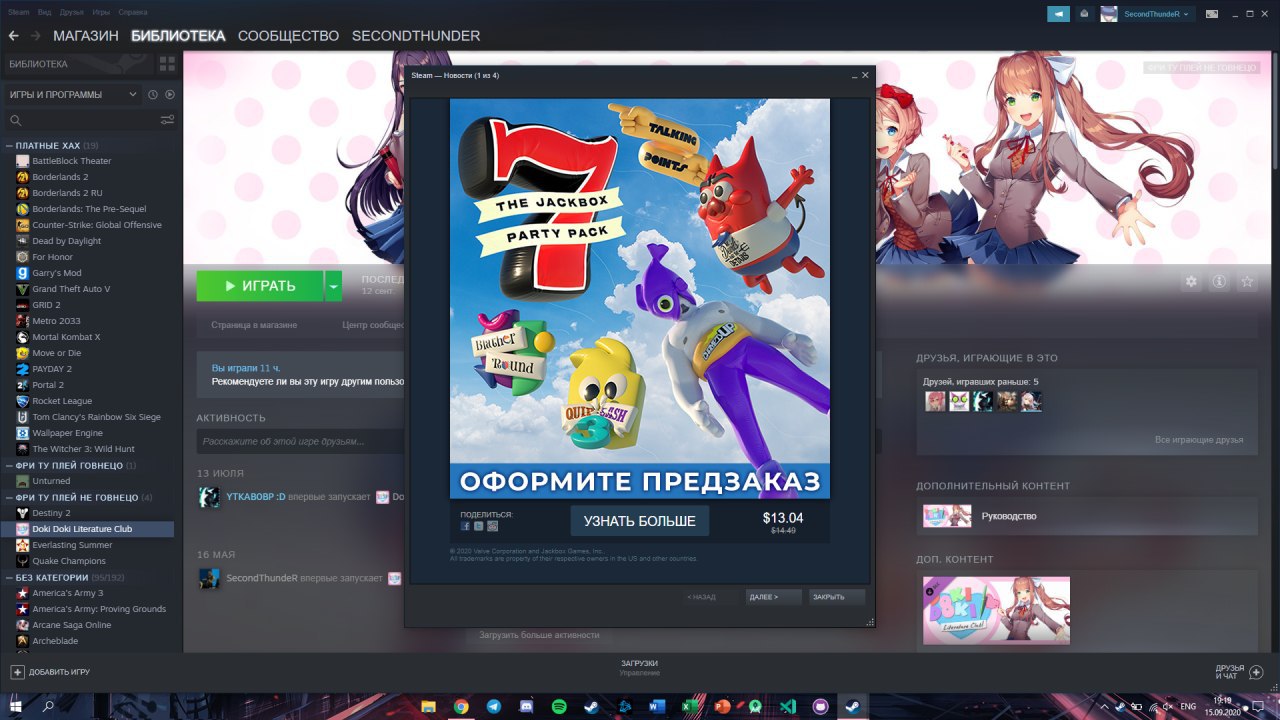Open game settings gear icon
1280x720 pixels.
(x=1191, y=282)
